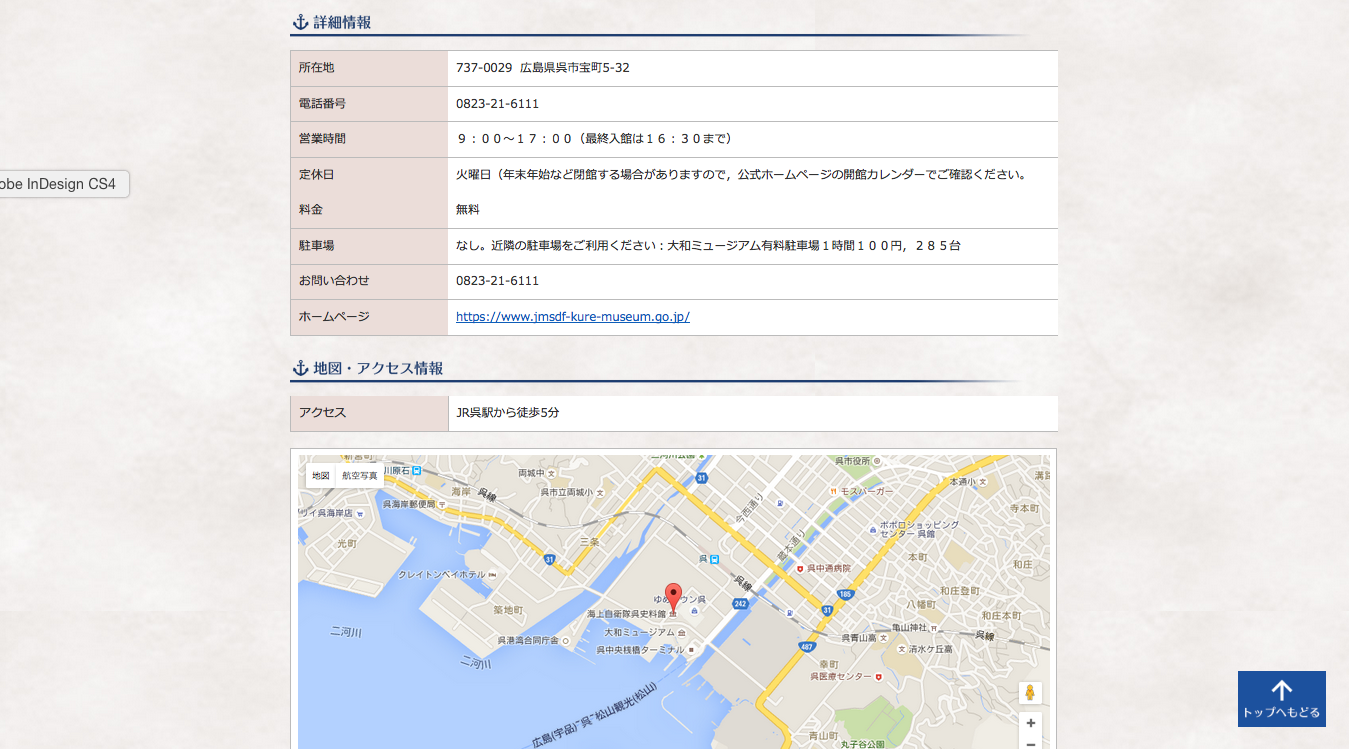Click the parking info text なし。近隣の駐車場
1349x749 pixels.
click(708, 245)
